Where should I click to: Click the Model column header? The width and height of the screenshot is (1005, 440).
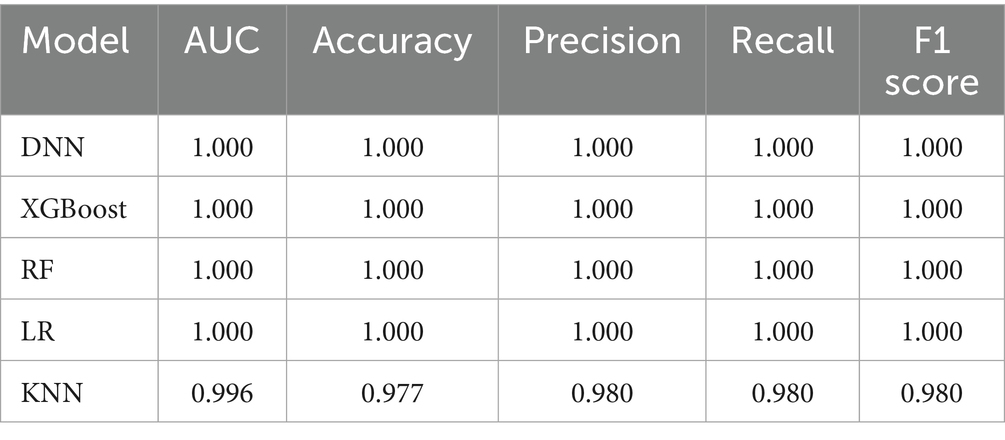75,41
